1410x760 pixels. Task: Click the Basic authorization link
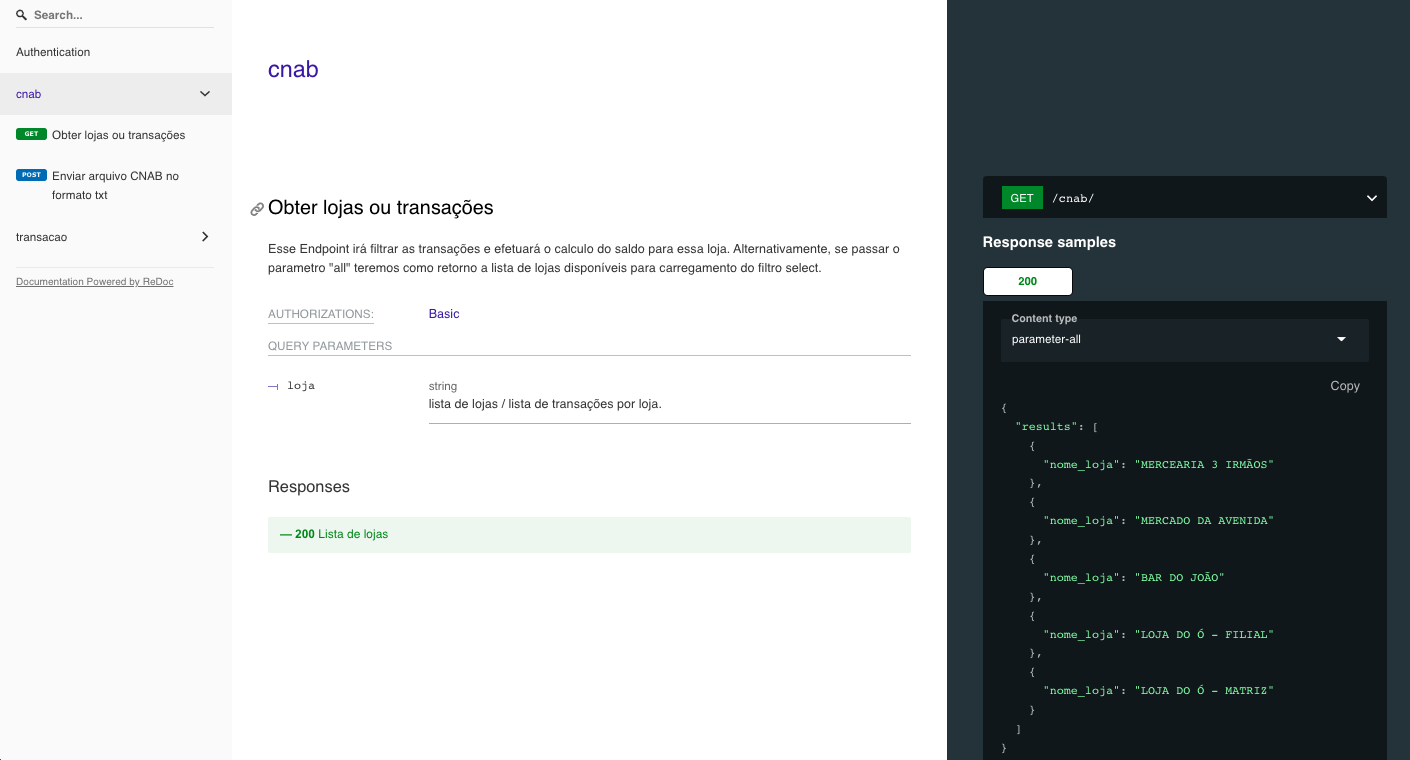[x=443, y=313]
